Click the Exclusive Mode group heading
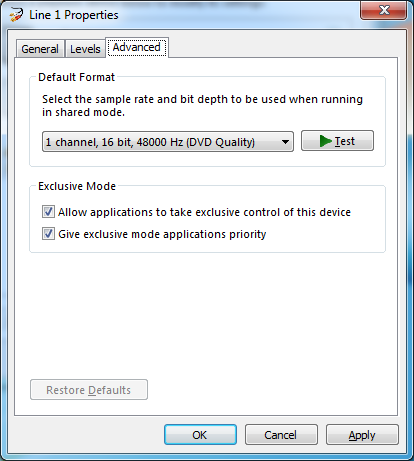 (x=77, y=186)
